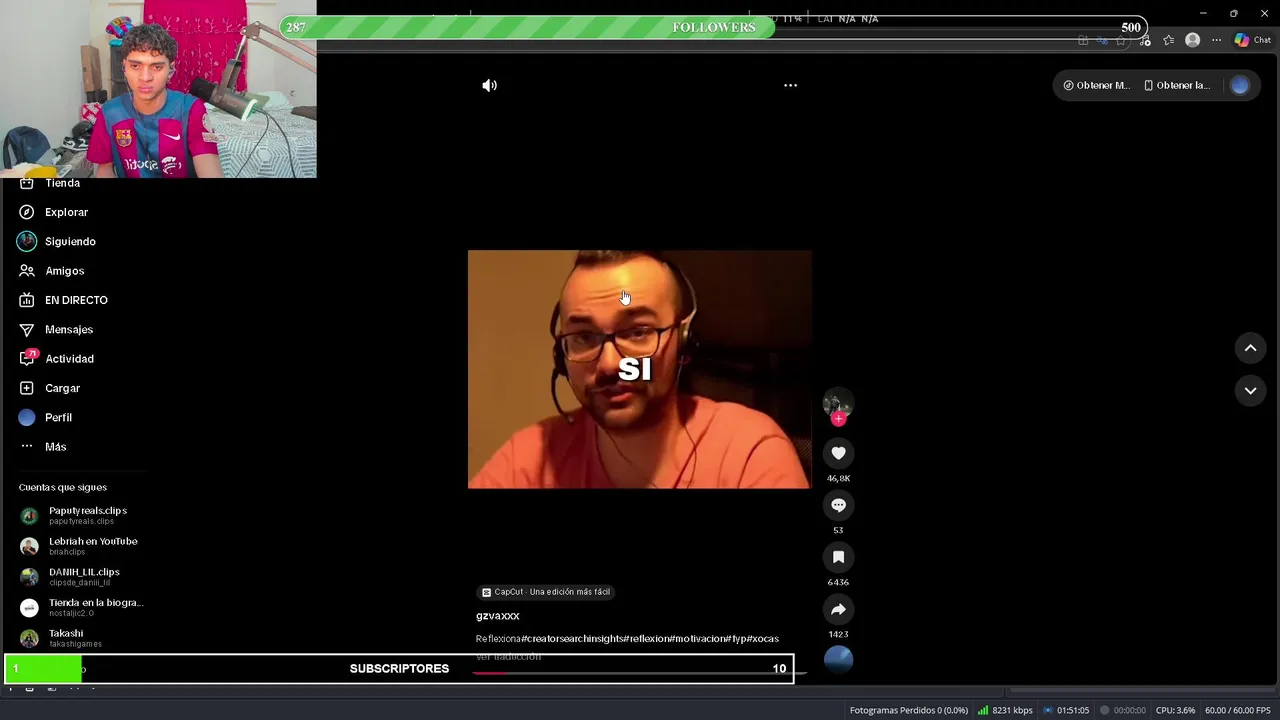The width and height of the screenshot is (1280, 720).
Task: Click the Fotogramas Perdidos status text
Action: [909, 710]
